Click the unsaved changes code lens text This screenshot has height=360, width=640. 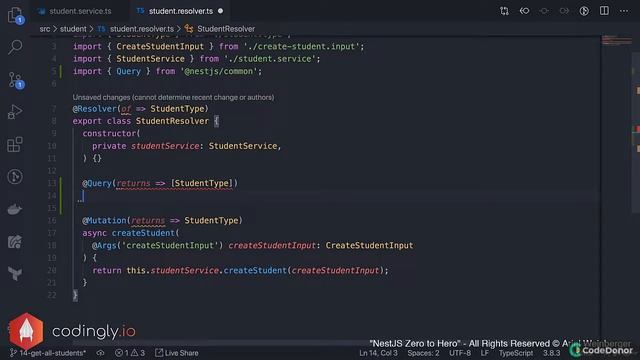tap(173, 97)
